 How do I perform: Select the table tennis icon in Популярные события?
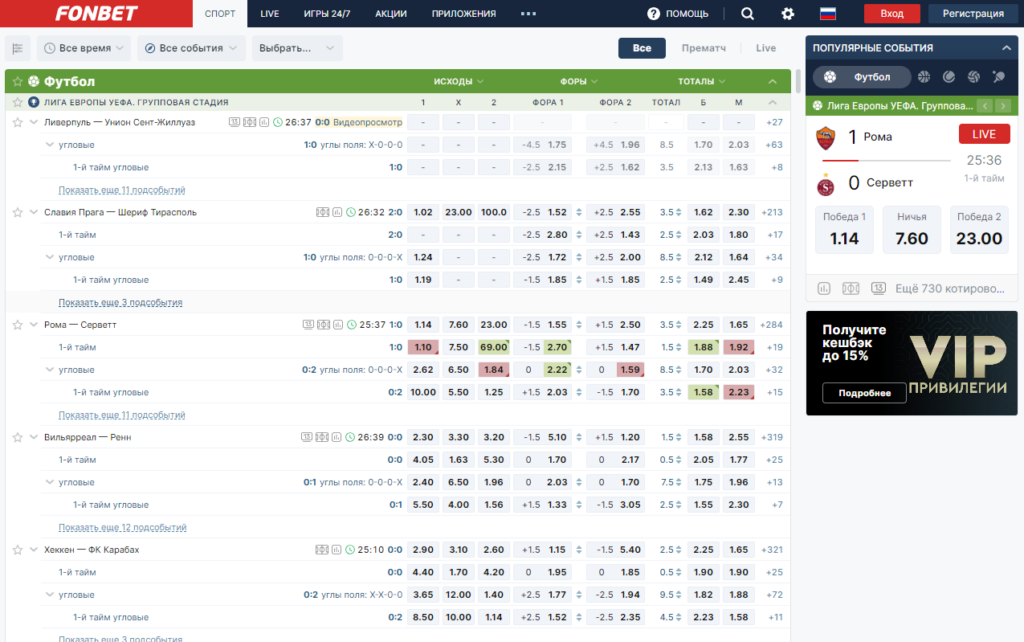click(x=999, y=77)
